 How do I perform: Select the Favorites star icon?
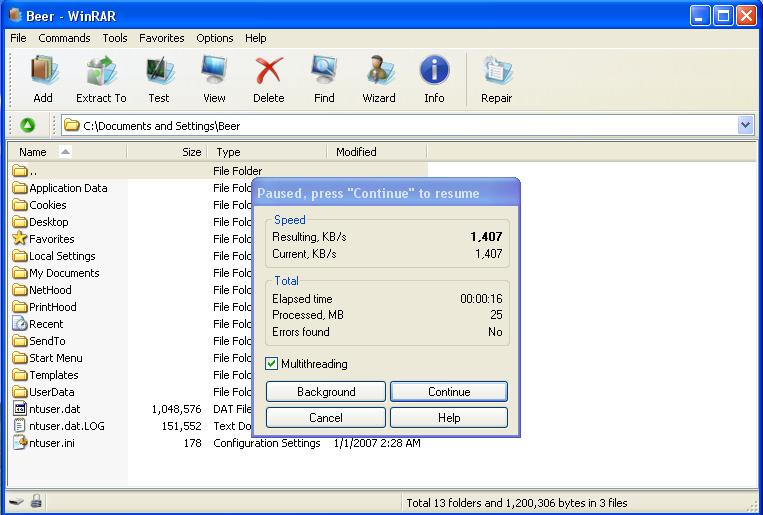pyautogui.click(x=19, y=238)
